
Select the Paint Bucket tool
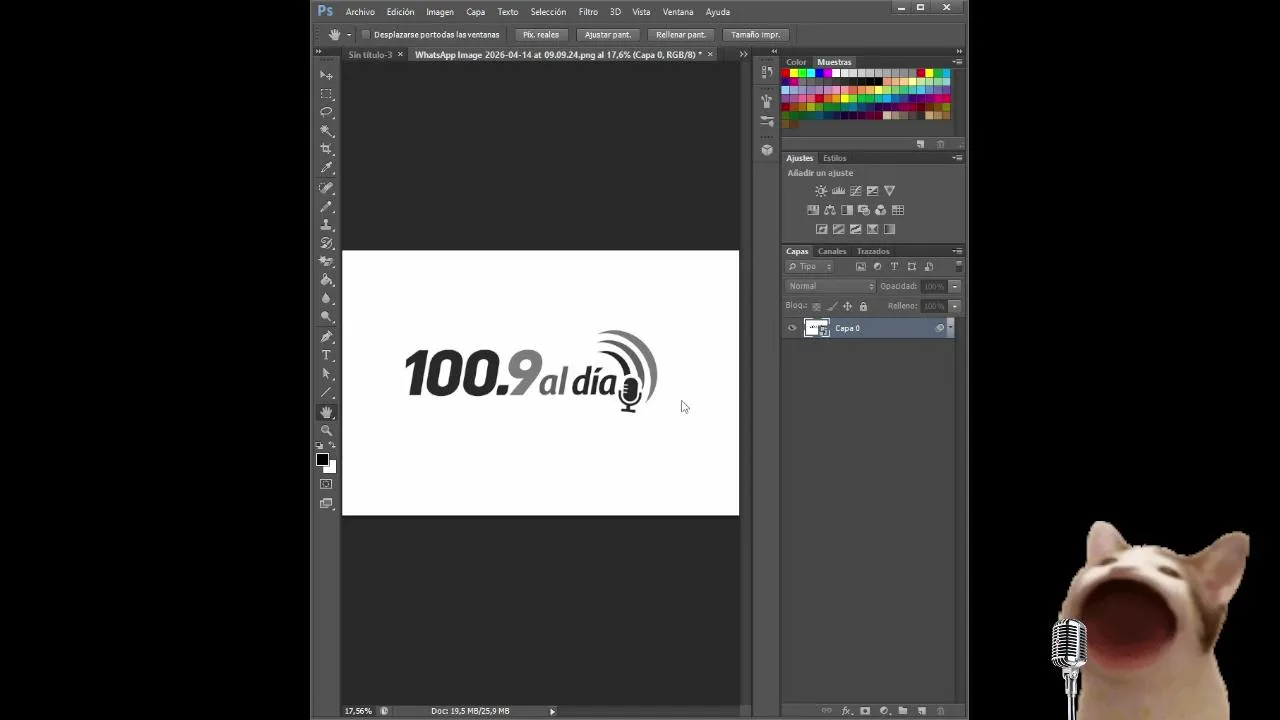point(326,280)
